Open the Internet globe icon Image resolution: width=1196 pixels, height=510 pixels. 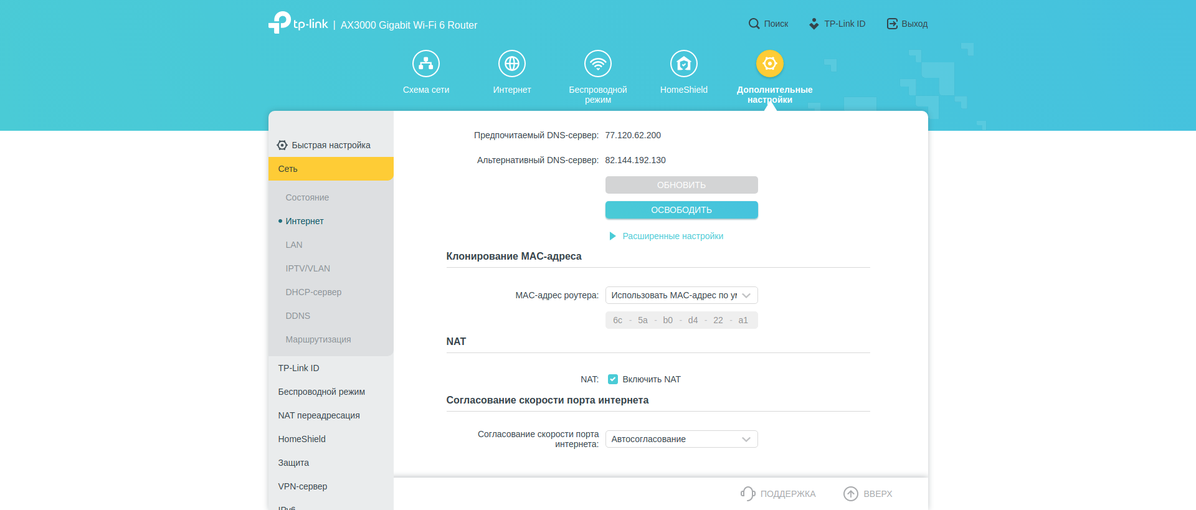[x=512, y=63]
